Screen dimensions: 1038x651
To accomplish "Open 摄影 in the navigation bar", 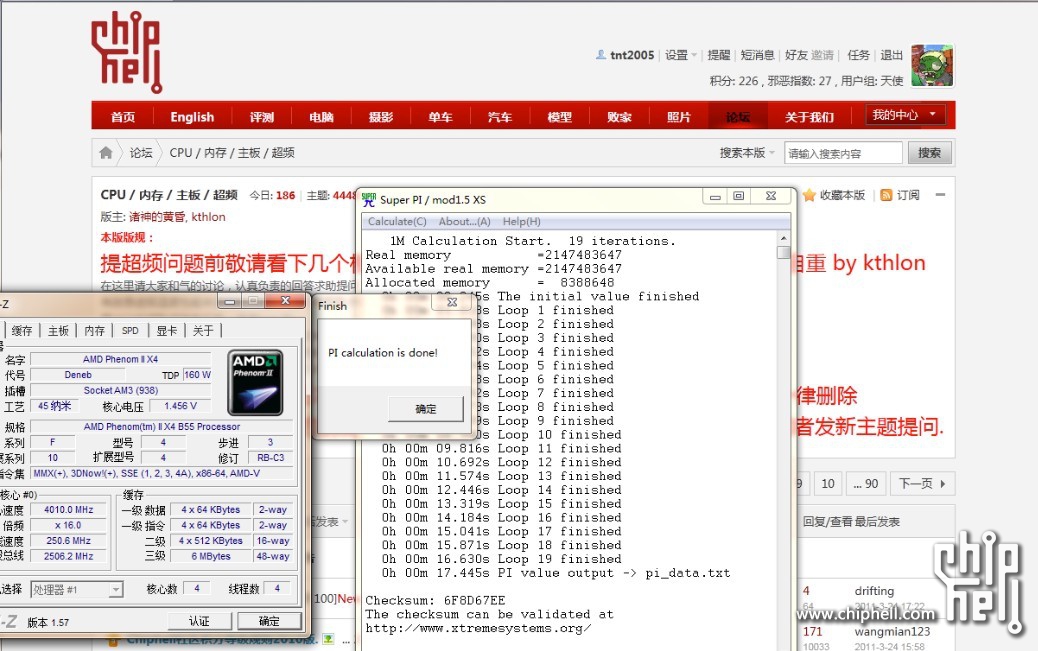I will [381, 117].
